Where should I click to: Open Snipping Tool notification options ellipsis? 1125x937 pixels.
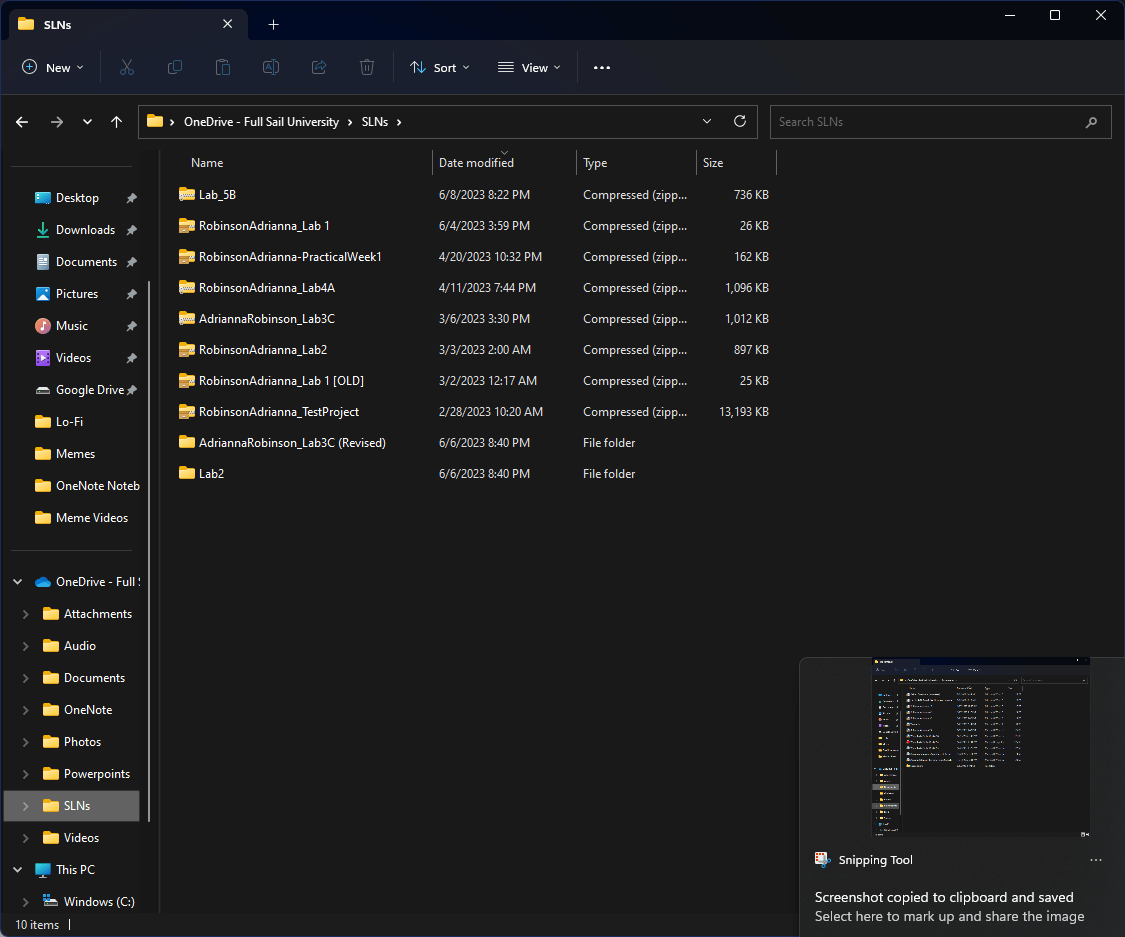pyautogui.click(x=1096, y=860)
